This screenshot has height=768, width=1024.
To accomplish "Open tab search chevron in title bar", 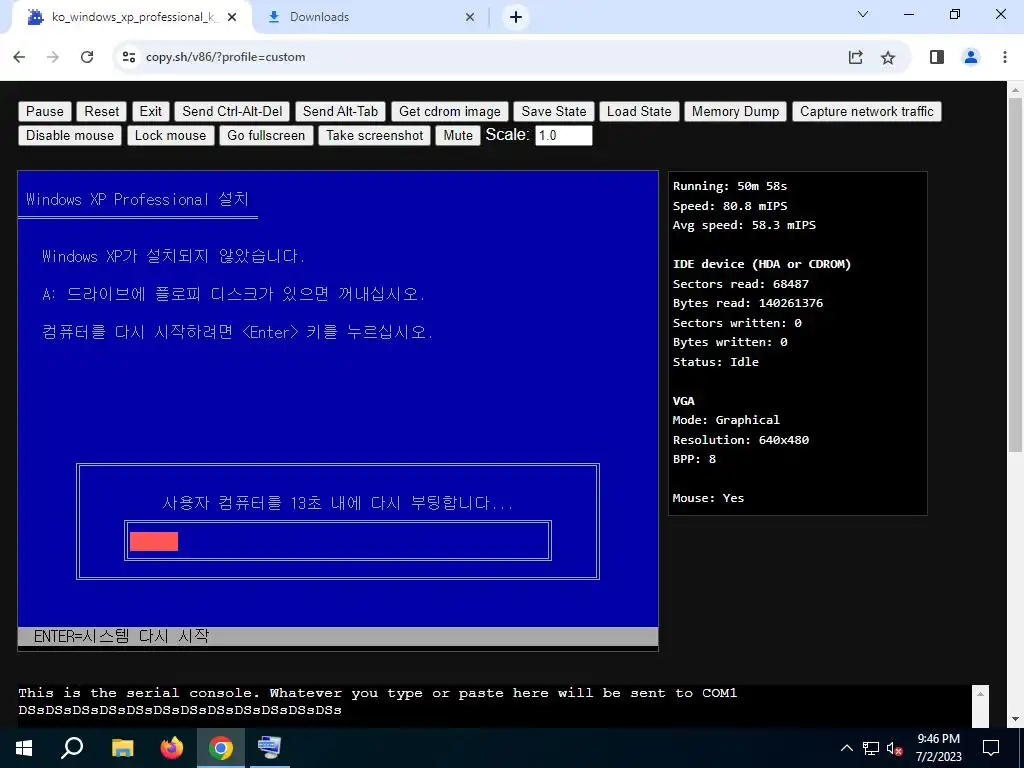I will (863, 14).
